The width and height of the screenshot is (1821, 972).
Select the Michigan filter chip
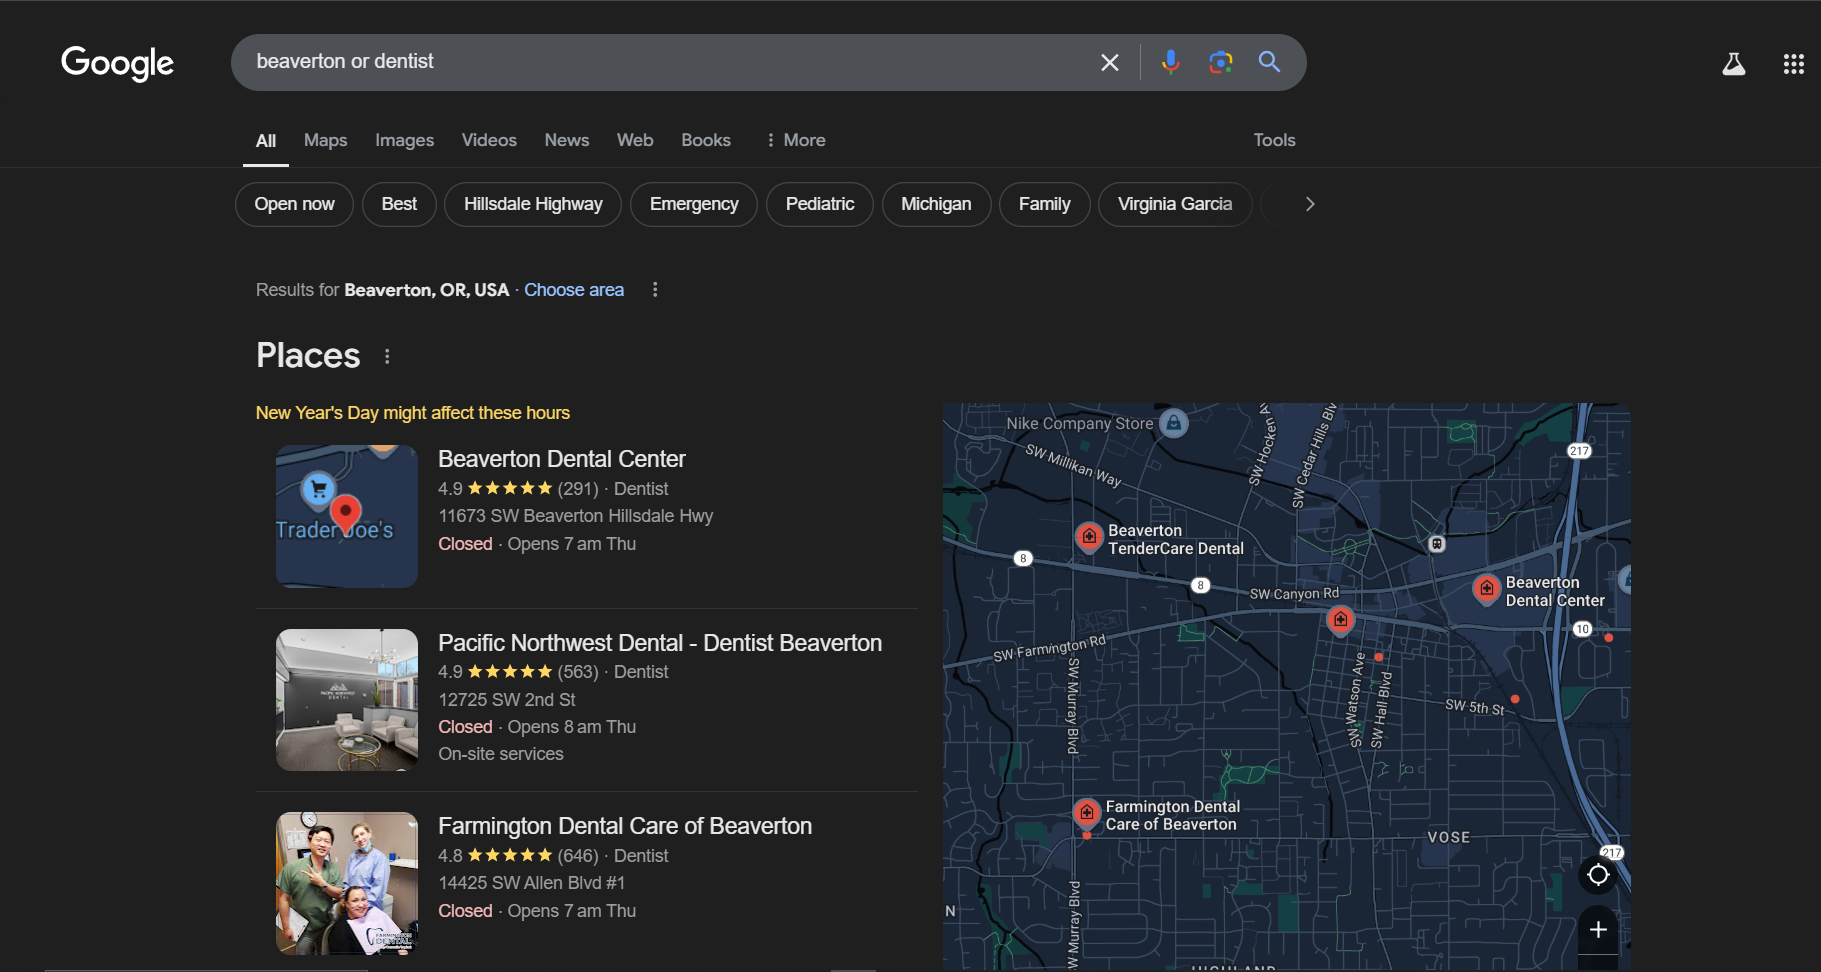click(x=936, y=204)
